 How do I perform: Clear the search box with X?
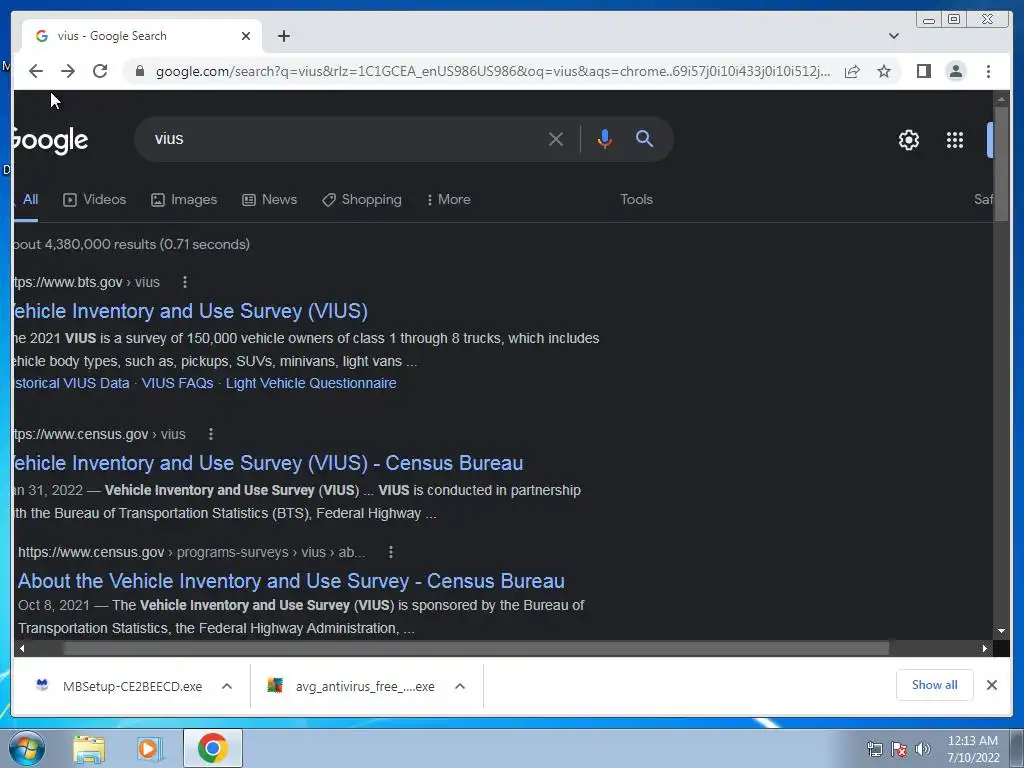coord(556,139)
